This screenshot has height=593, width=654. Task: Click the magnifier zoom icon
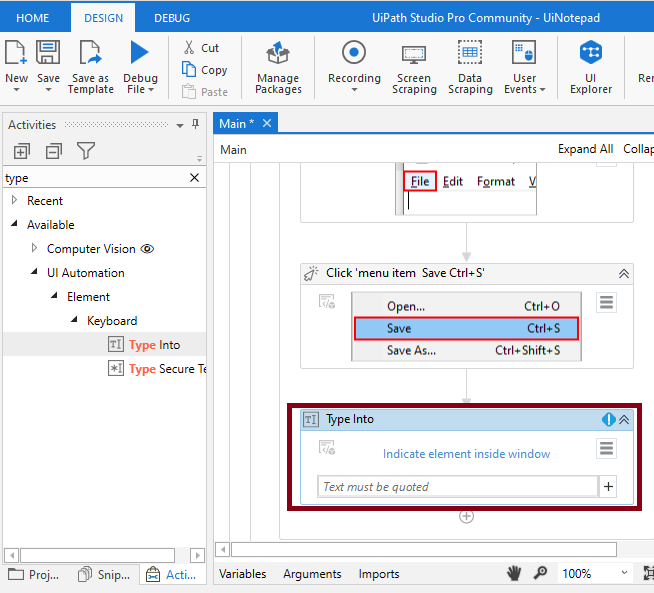[x=540, y=573]
